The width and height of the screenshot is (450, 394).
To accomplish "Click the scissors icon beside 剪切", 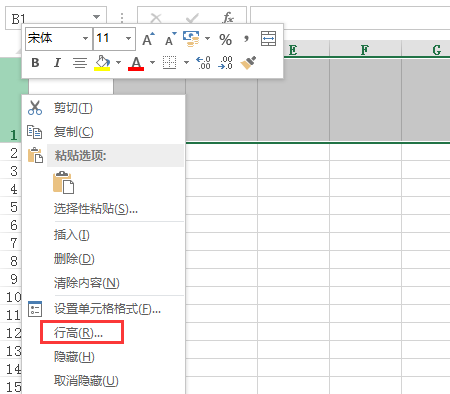I will (35, 108).
